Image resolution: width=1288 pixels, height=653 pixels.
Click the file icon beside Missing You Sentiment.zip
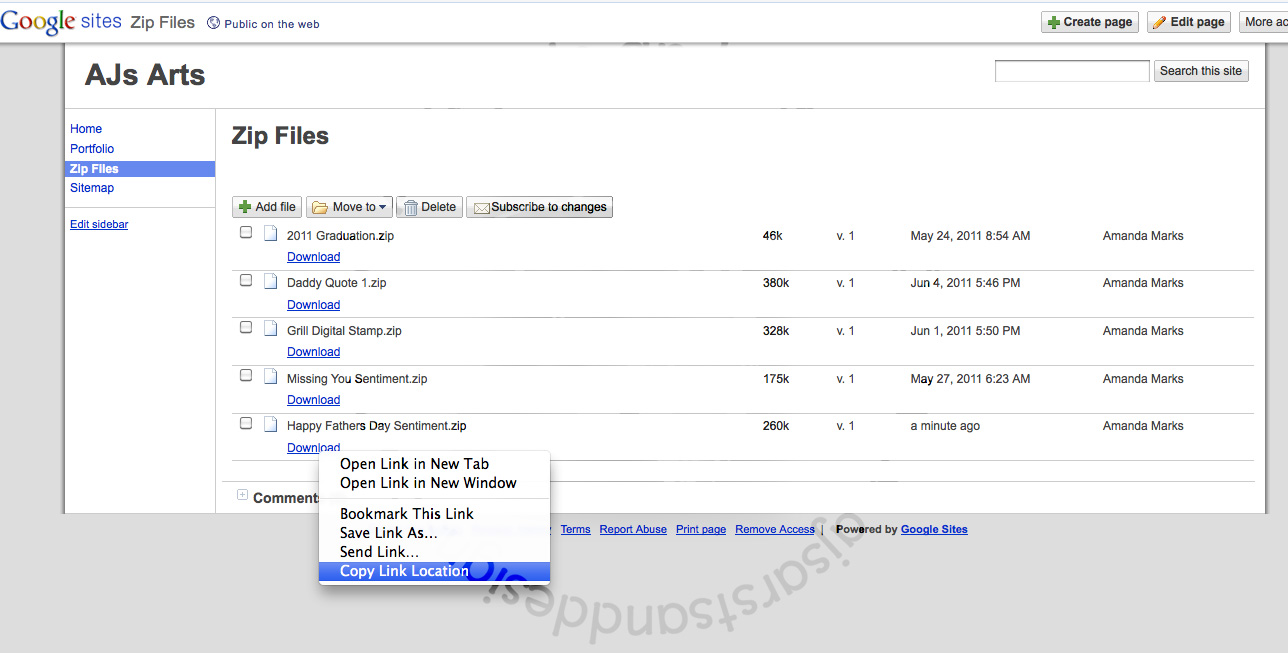pos(270,377)
